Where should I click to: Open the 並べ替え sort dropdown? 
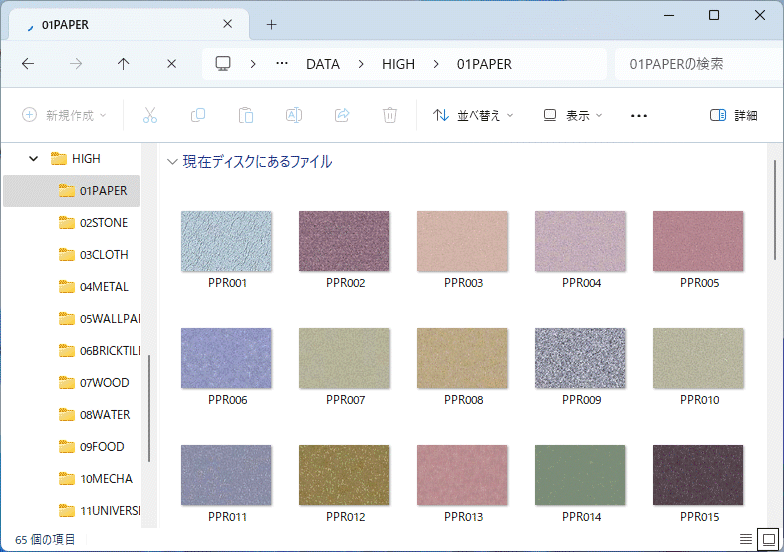[x=473, y=116]
